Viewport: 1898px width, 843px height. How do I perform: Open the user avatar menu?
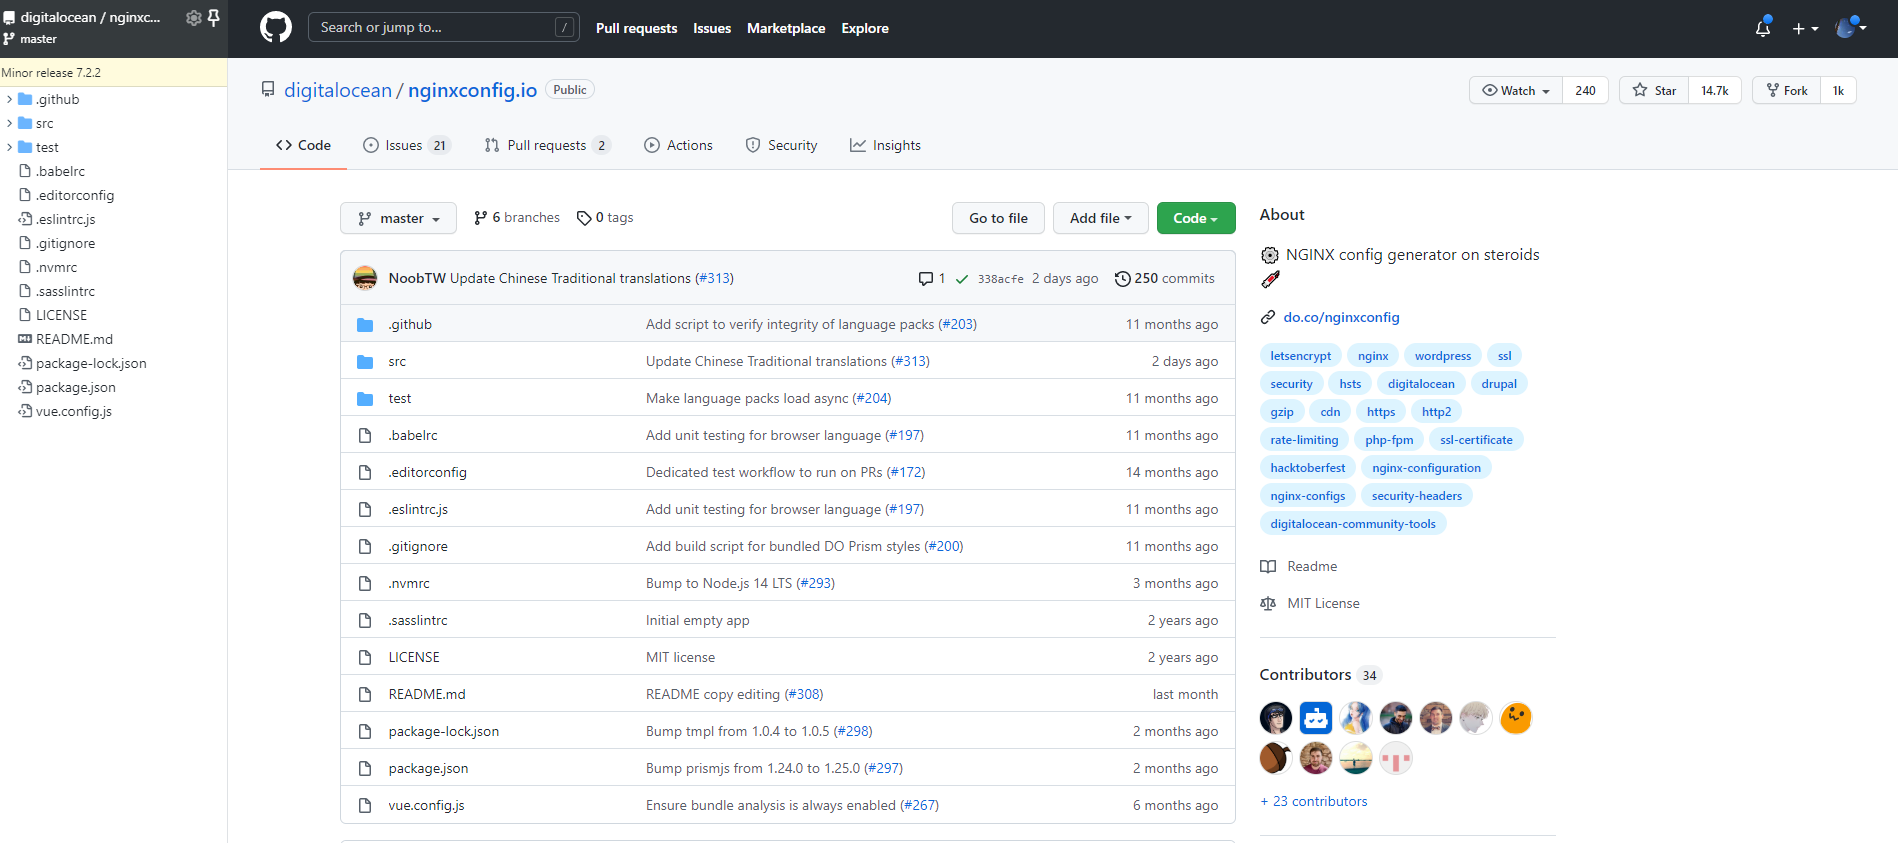1851,28
